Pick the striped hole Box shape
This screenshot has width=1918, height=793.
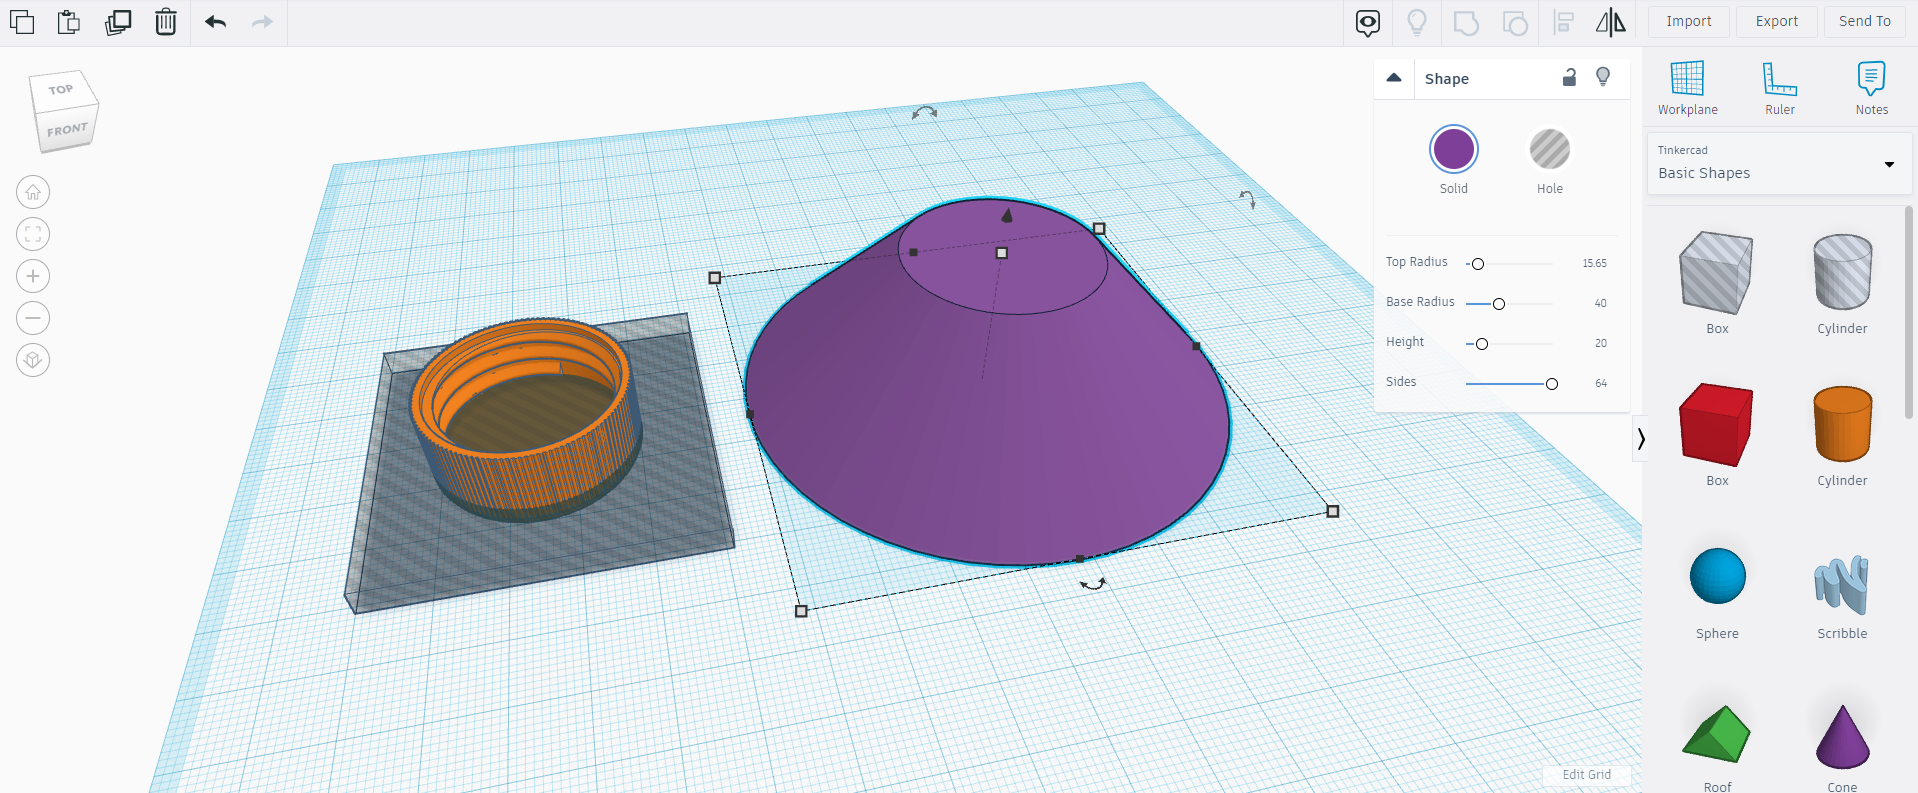[1716, 273]
